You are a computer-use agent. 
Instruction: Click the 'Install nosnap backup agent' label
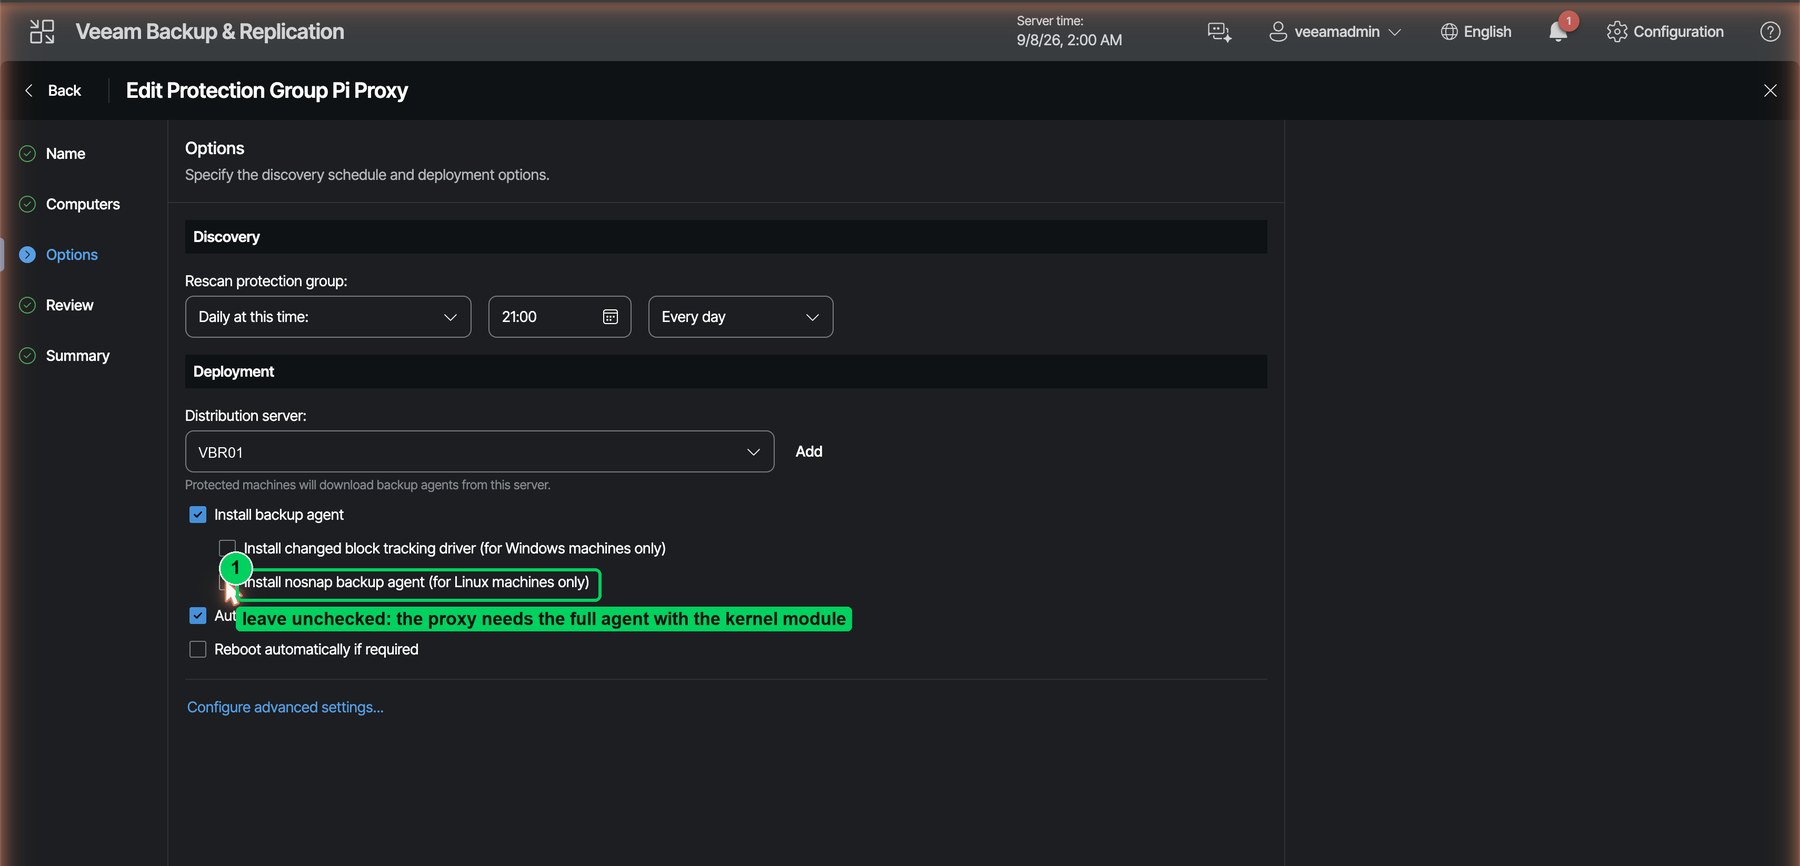coord(417,582)
